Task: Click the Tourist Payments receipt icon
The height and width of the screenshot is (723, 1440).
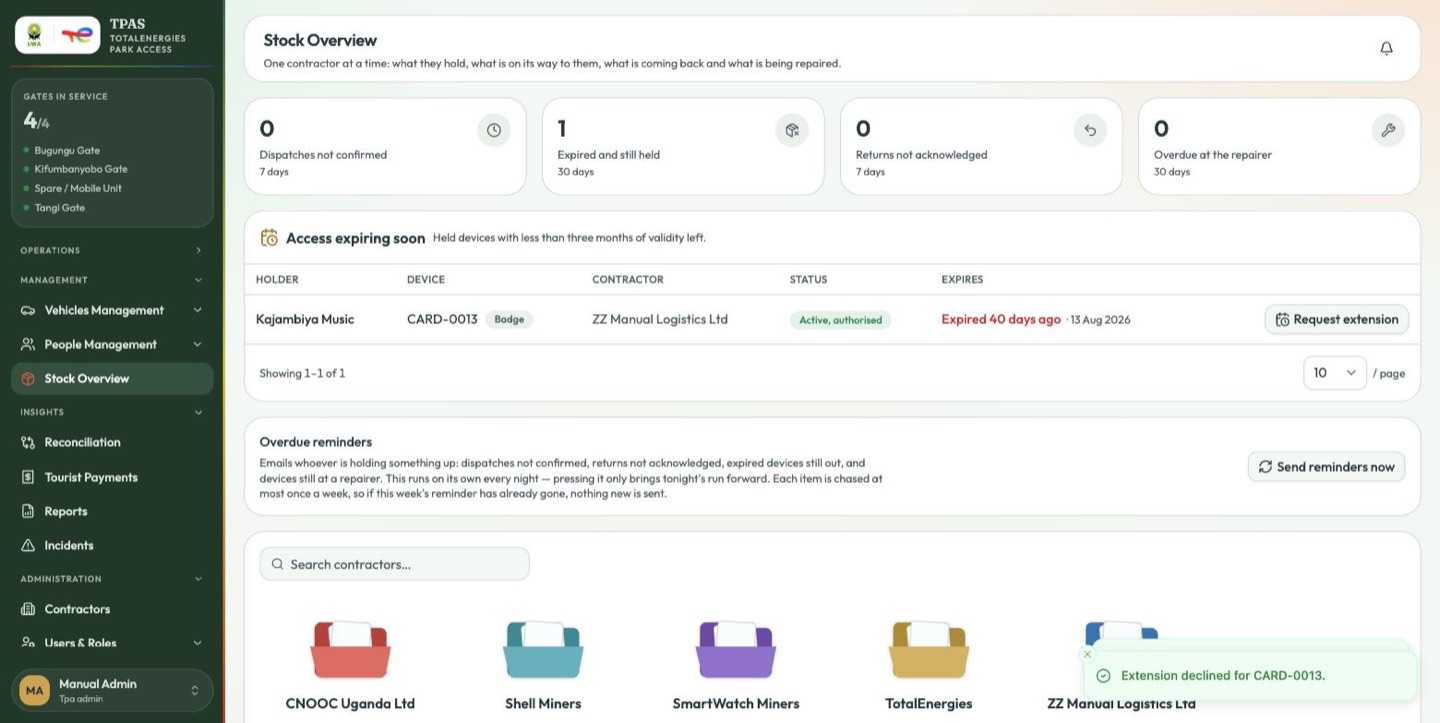Action: pyautogui.click(x=28, y=477)
